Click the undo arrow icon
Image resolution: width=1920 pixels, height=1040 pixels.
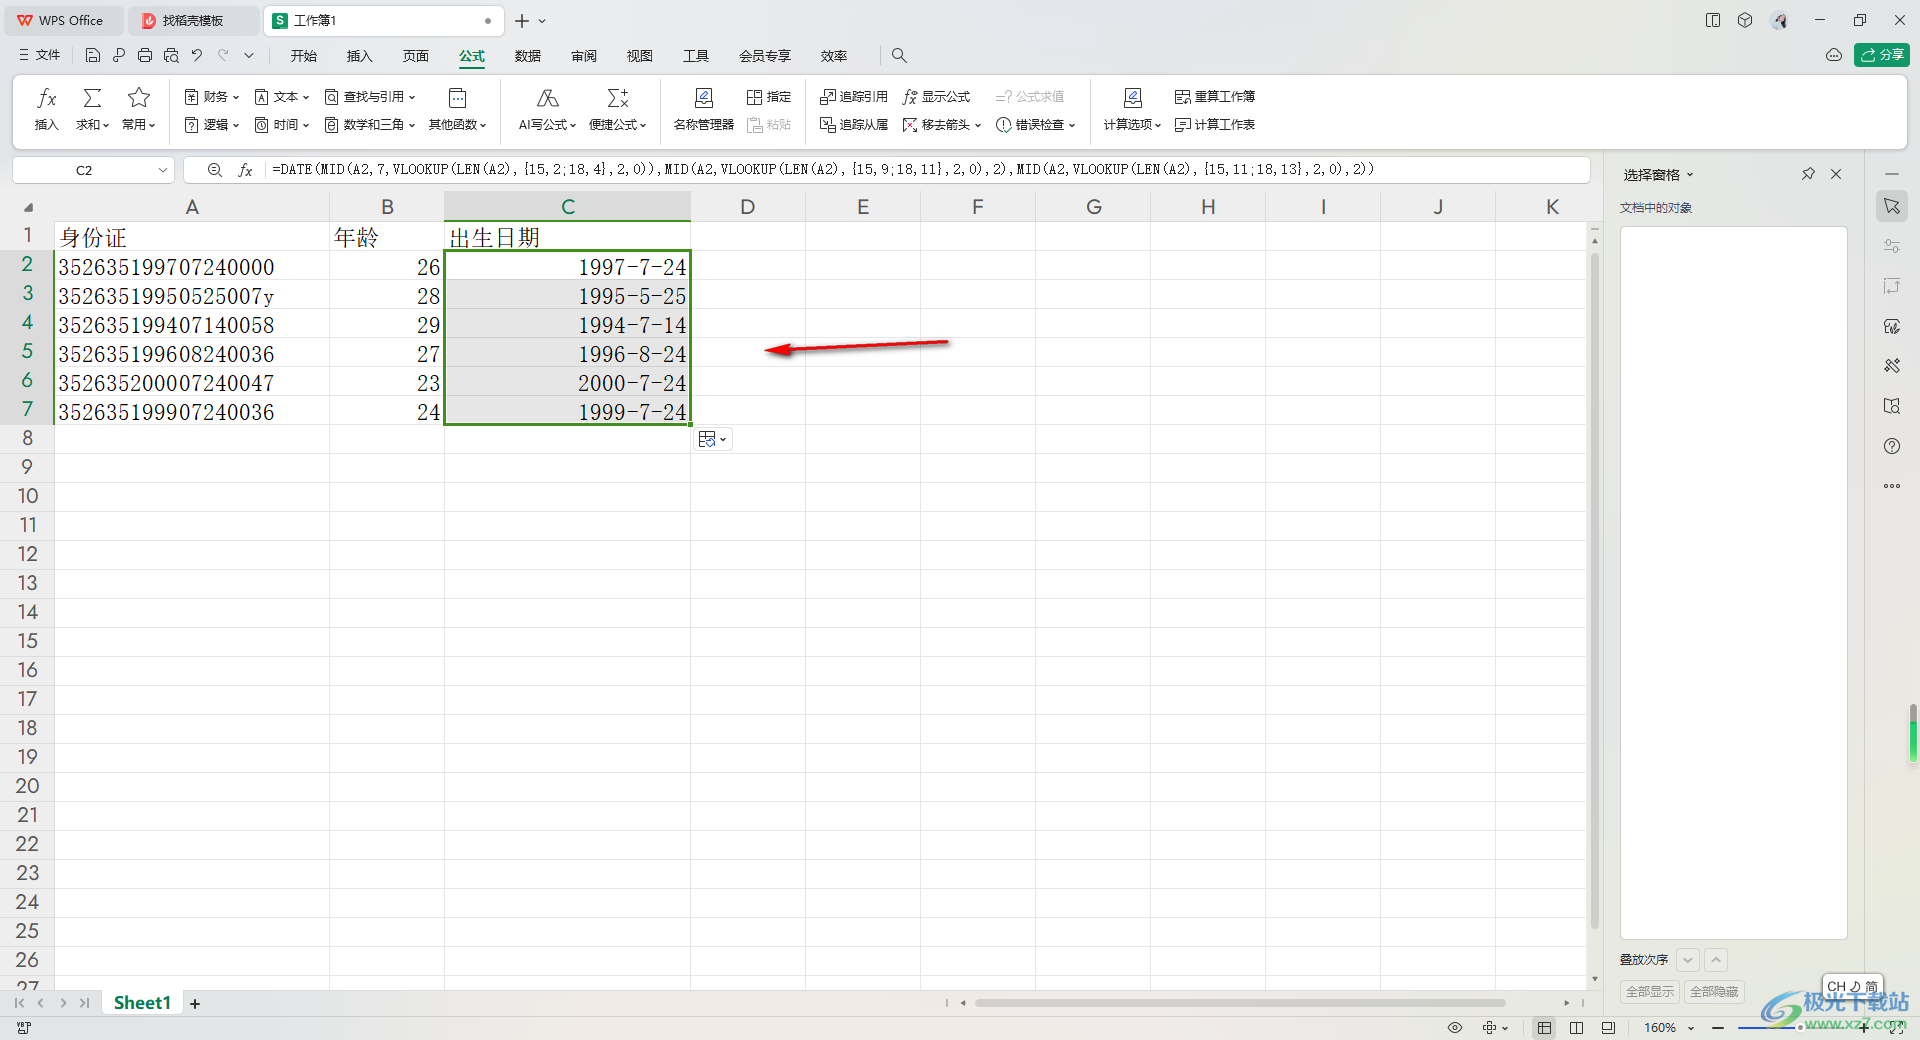pyautogui.click(x=197, y=56)
